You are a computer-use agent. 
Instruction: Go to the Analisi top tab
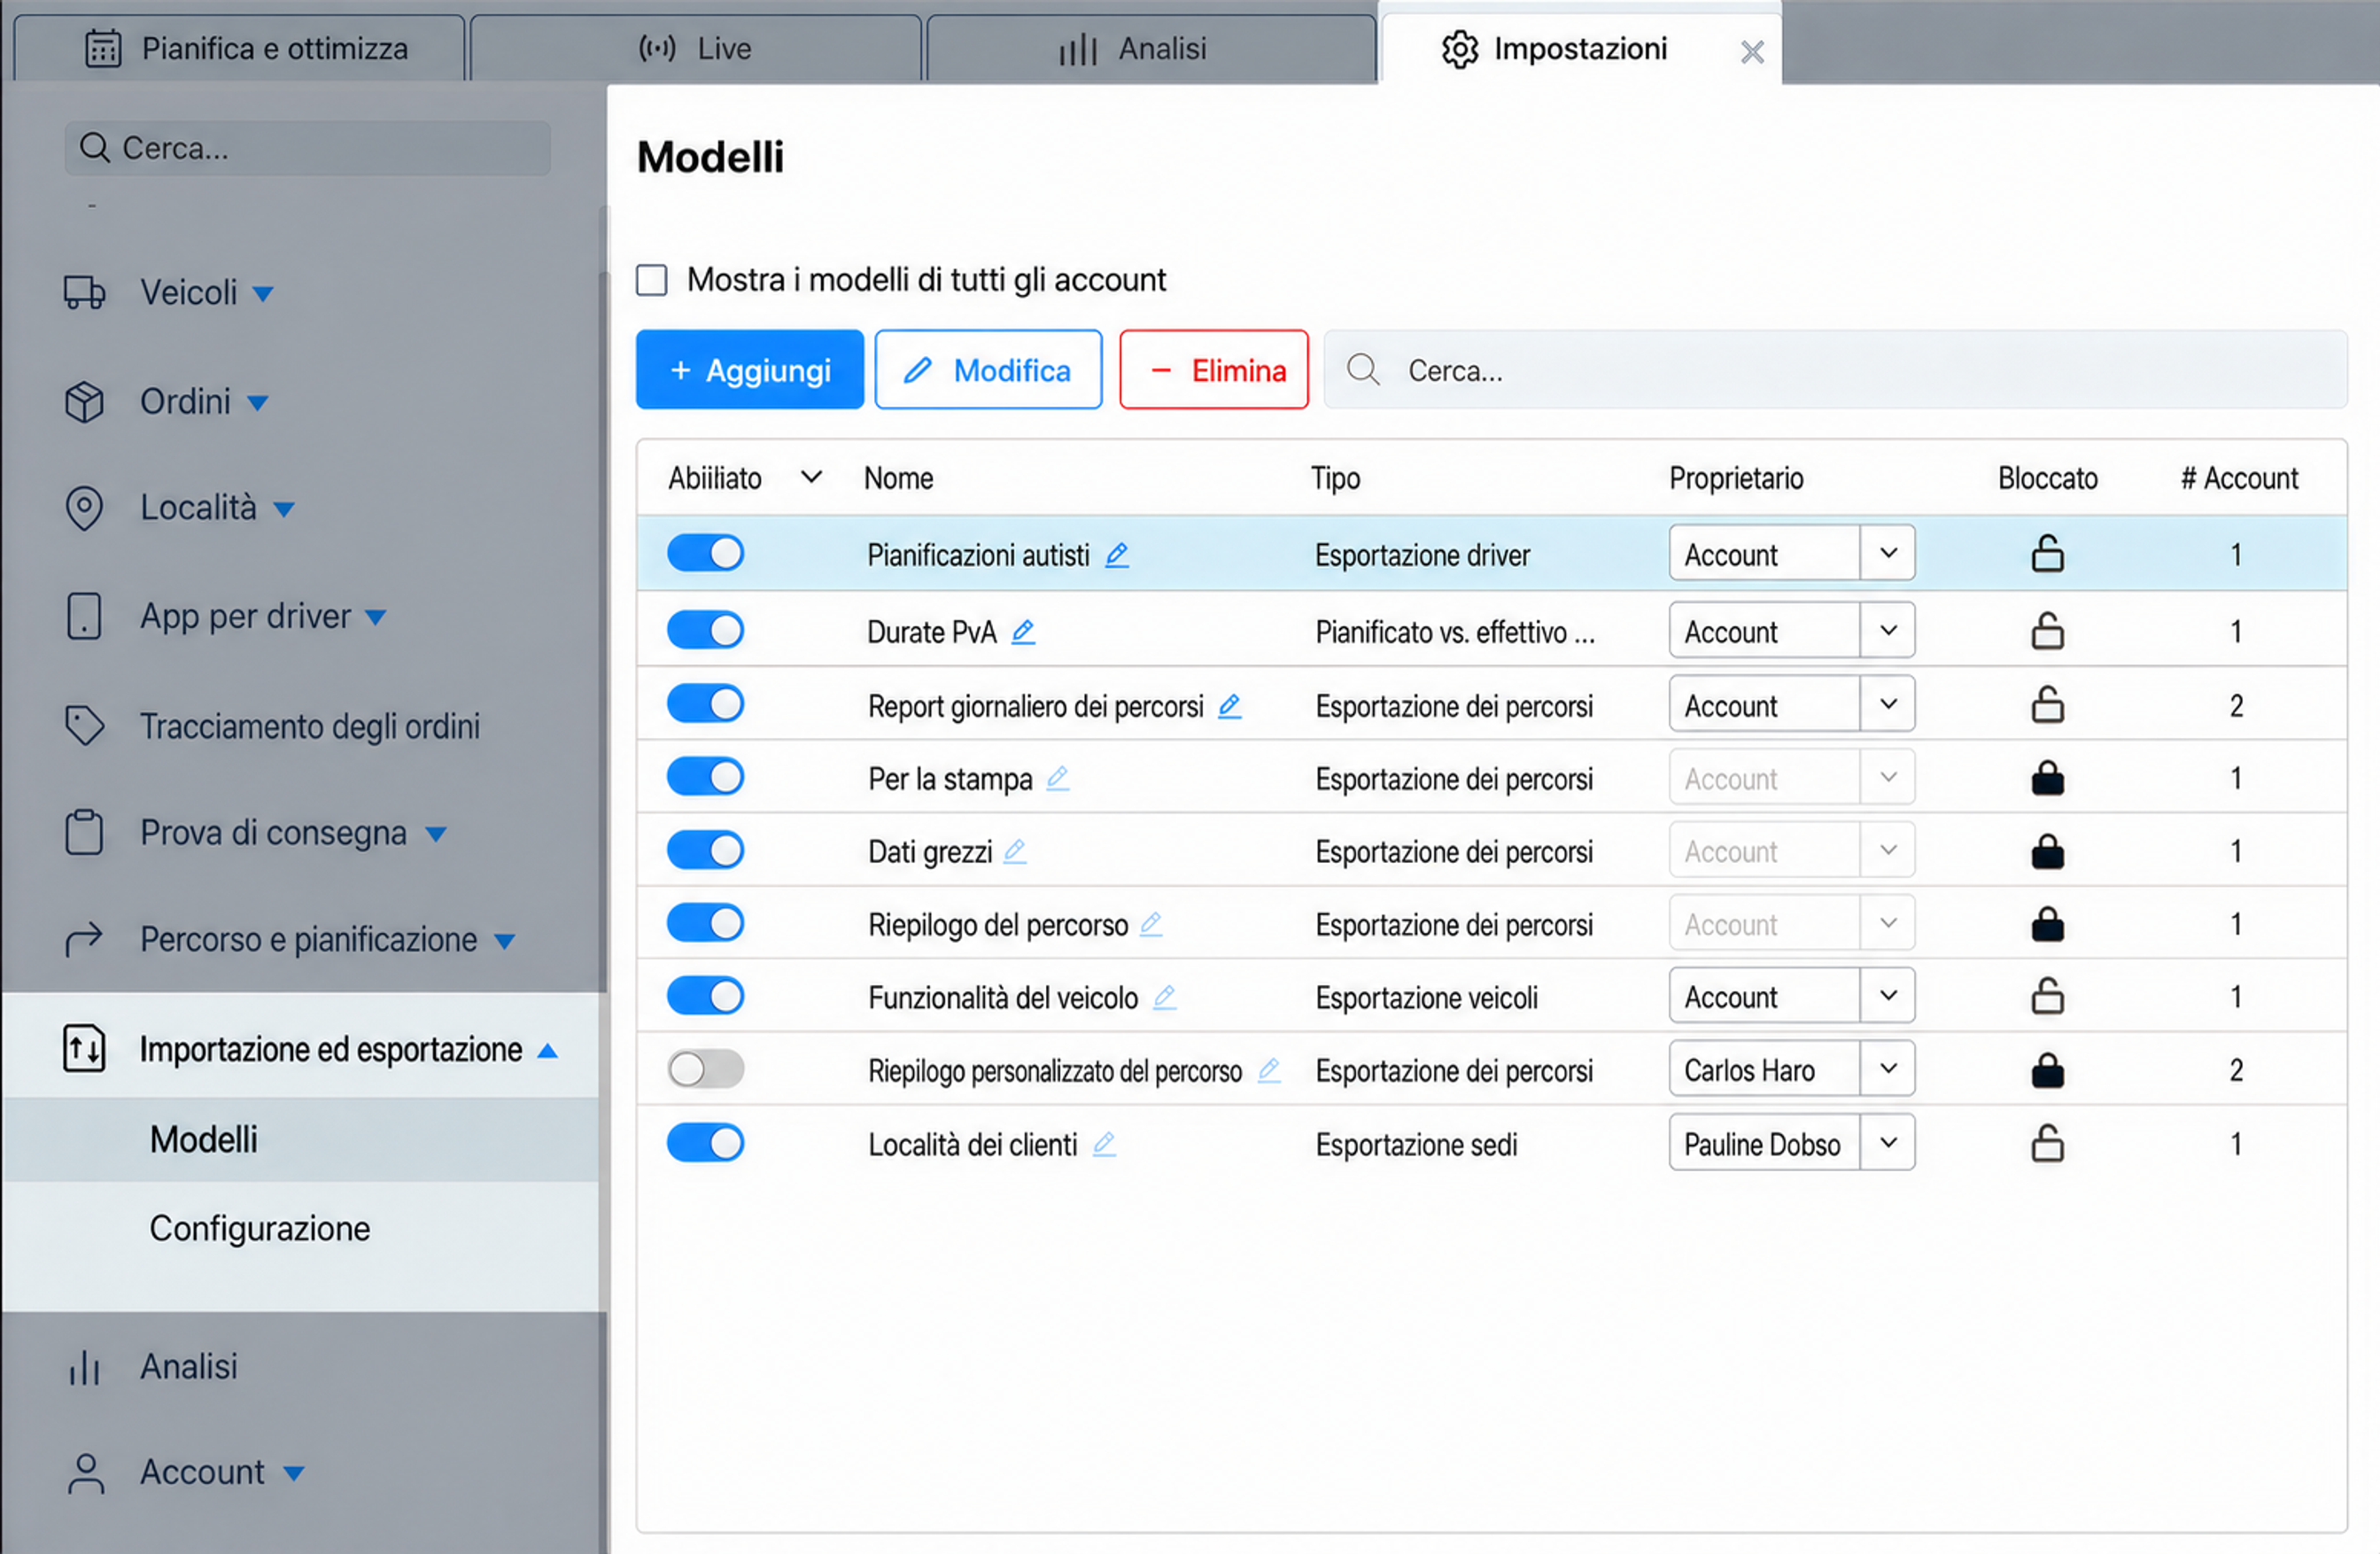[1151, 48]
